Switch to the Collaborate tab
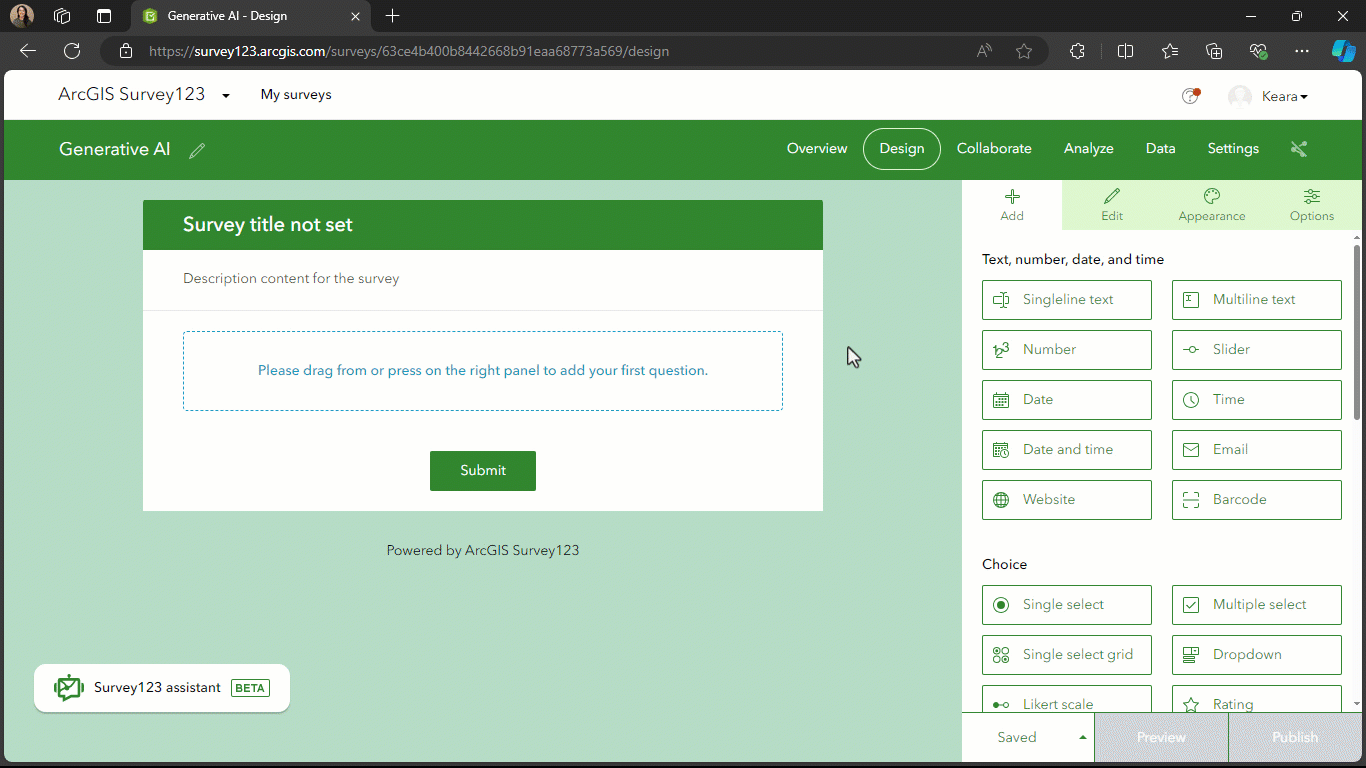 point(993,148)
